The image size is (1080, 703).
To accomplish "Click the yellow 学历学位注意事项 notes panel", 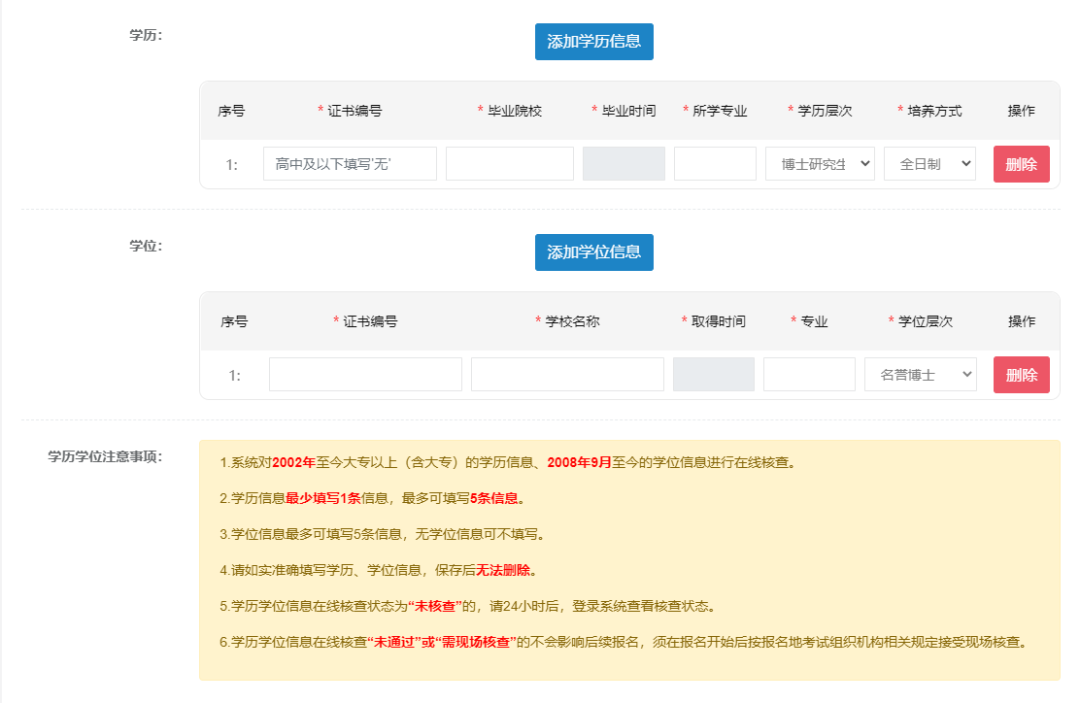I will point(630,560).
